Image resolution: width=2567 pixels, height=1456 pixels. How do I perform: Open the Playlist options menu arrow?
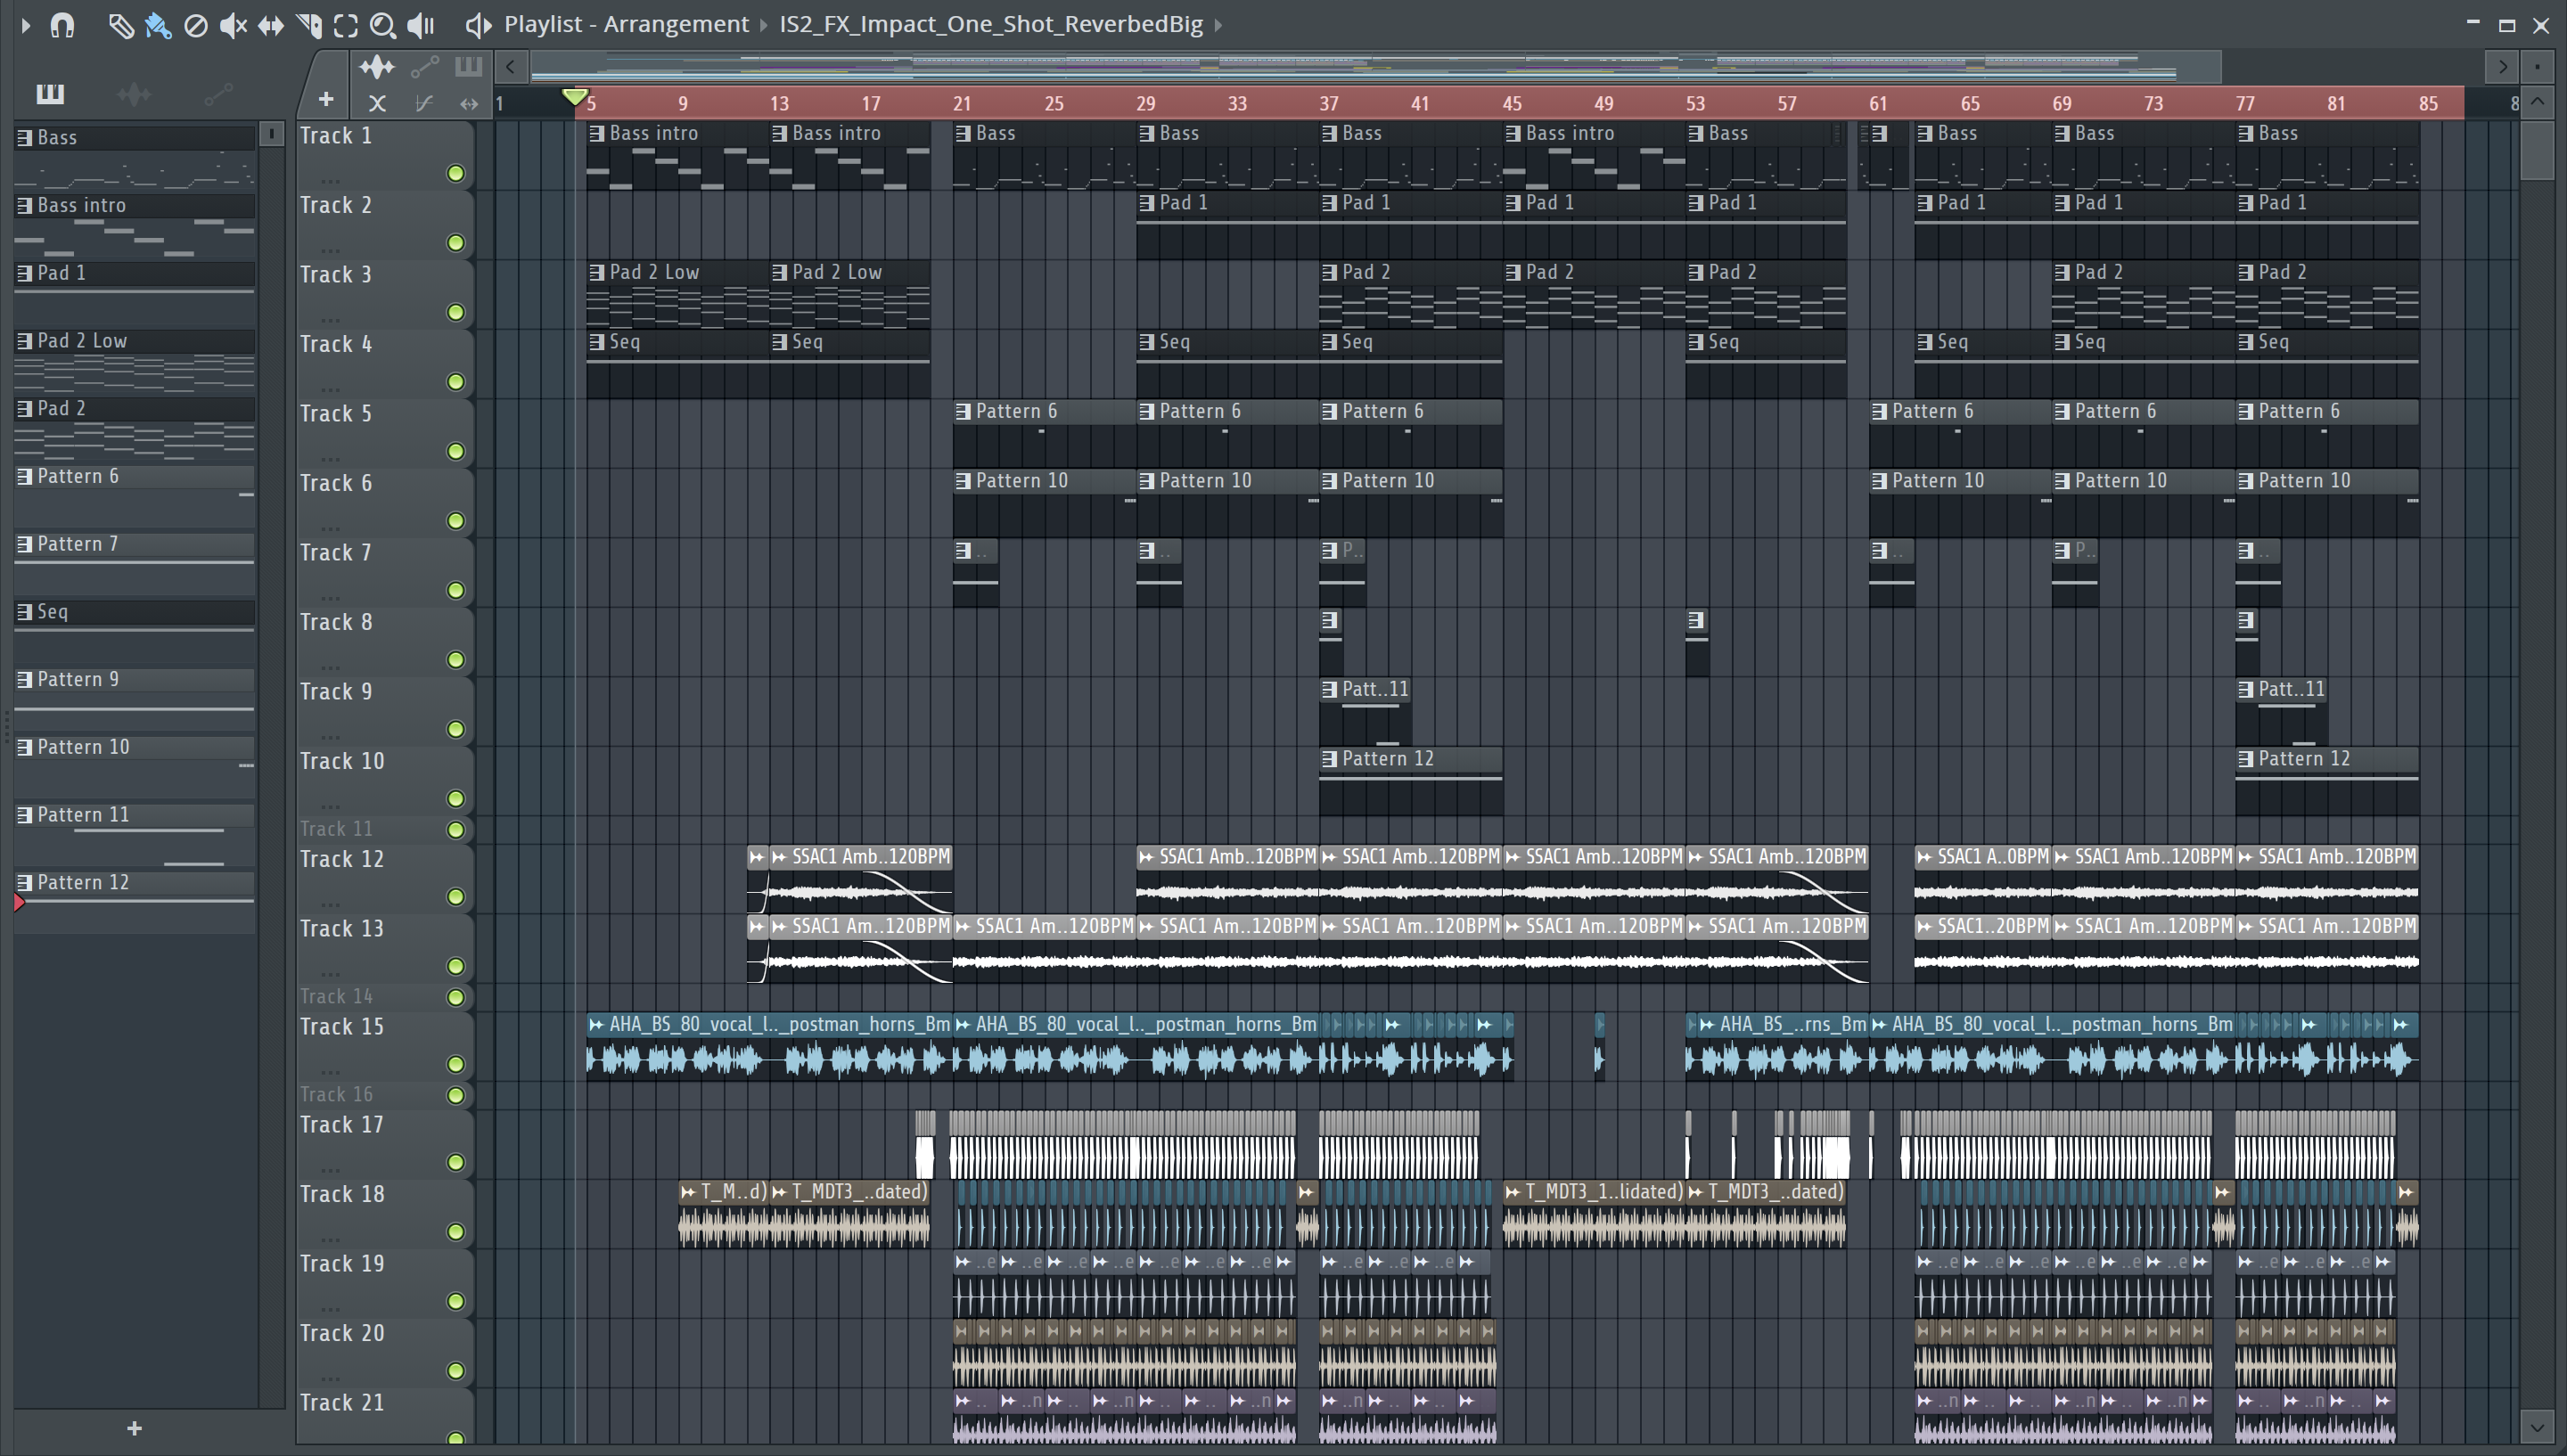pos(26,25)
